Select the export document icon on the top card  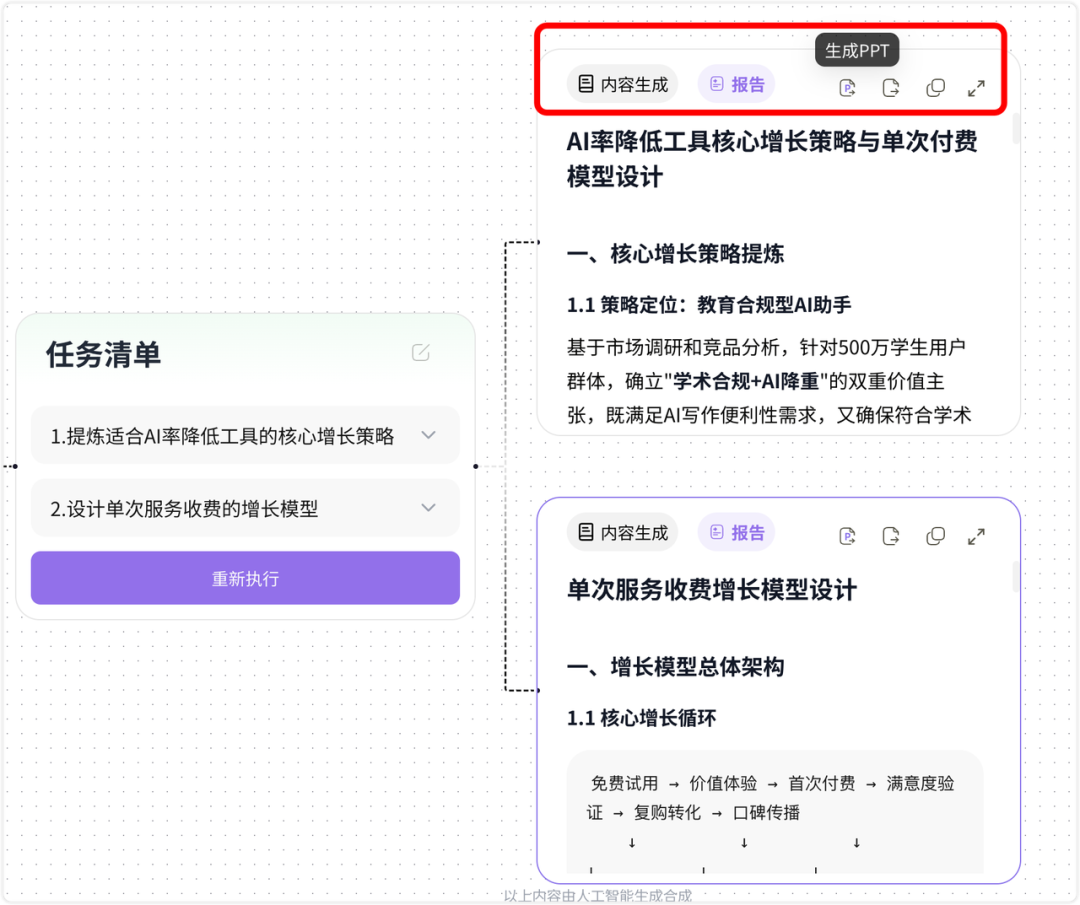pos(890,87)
